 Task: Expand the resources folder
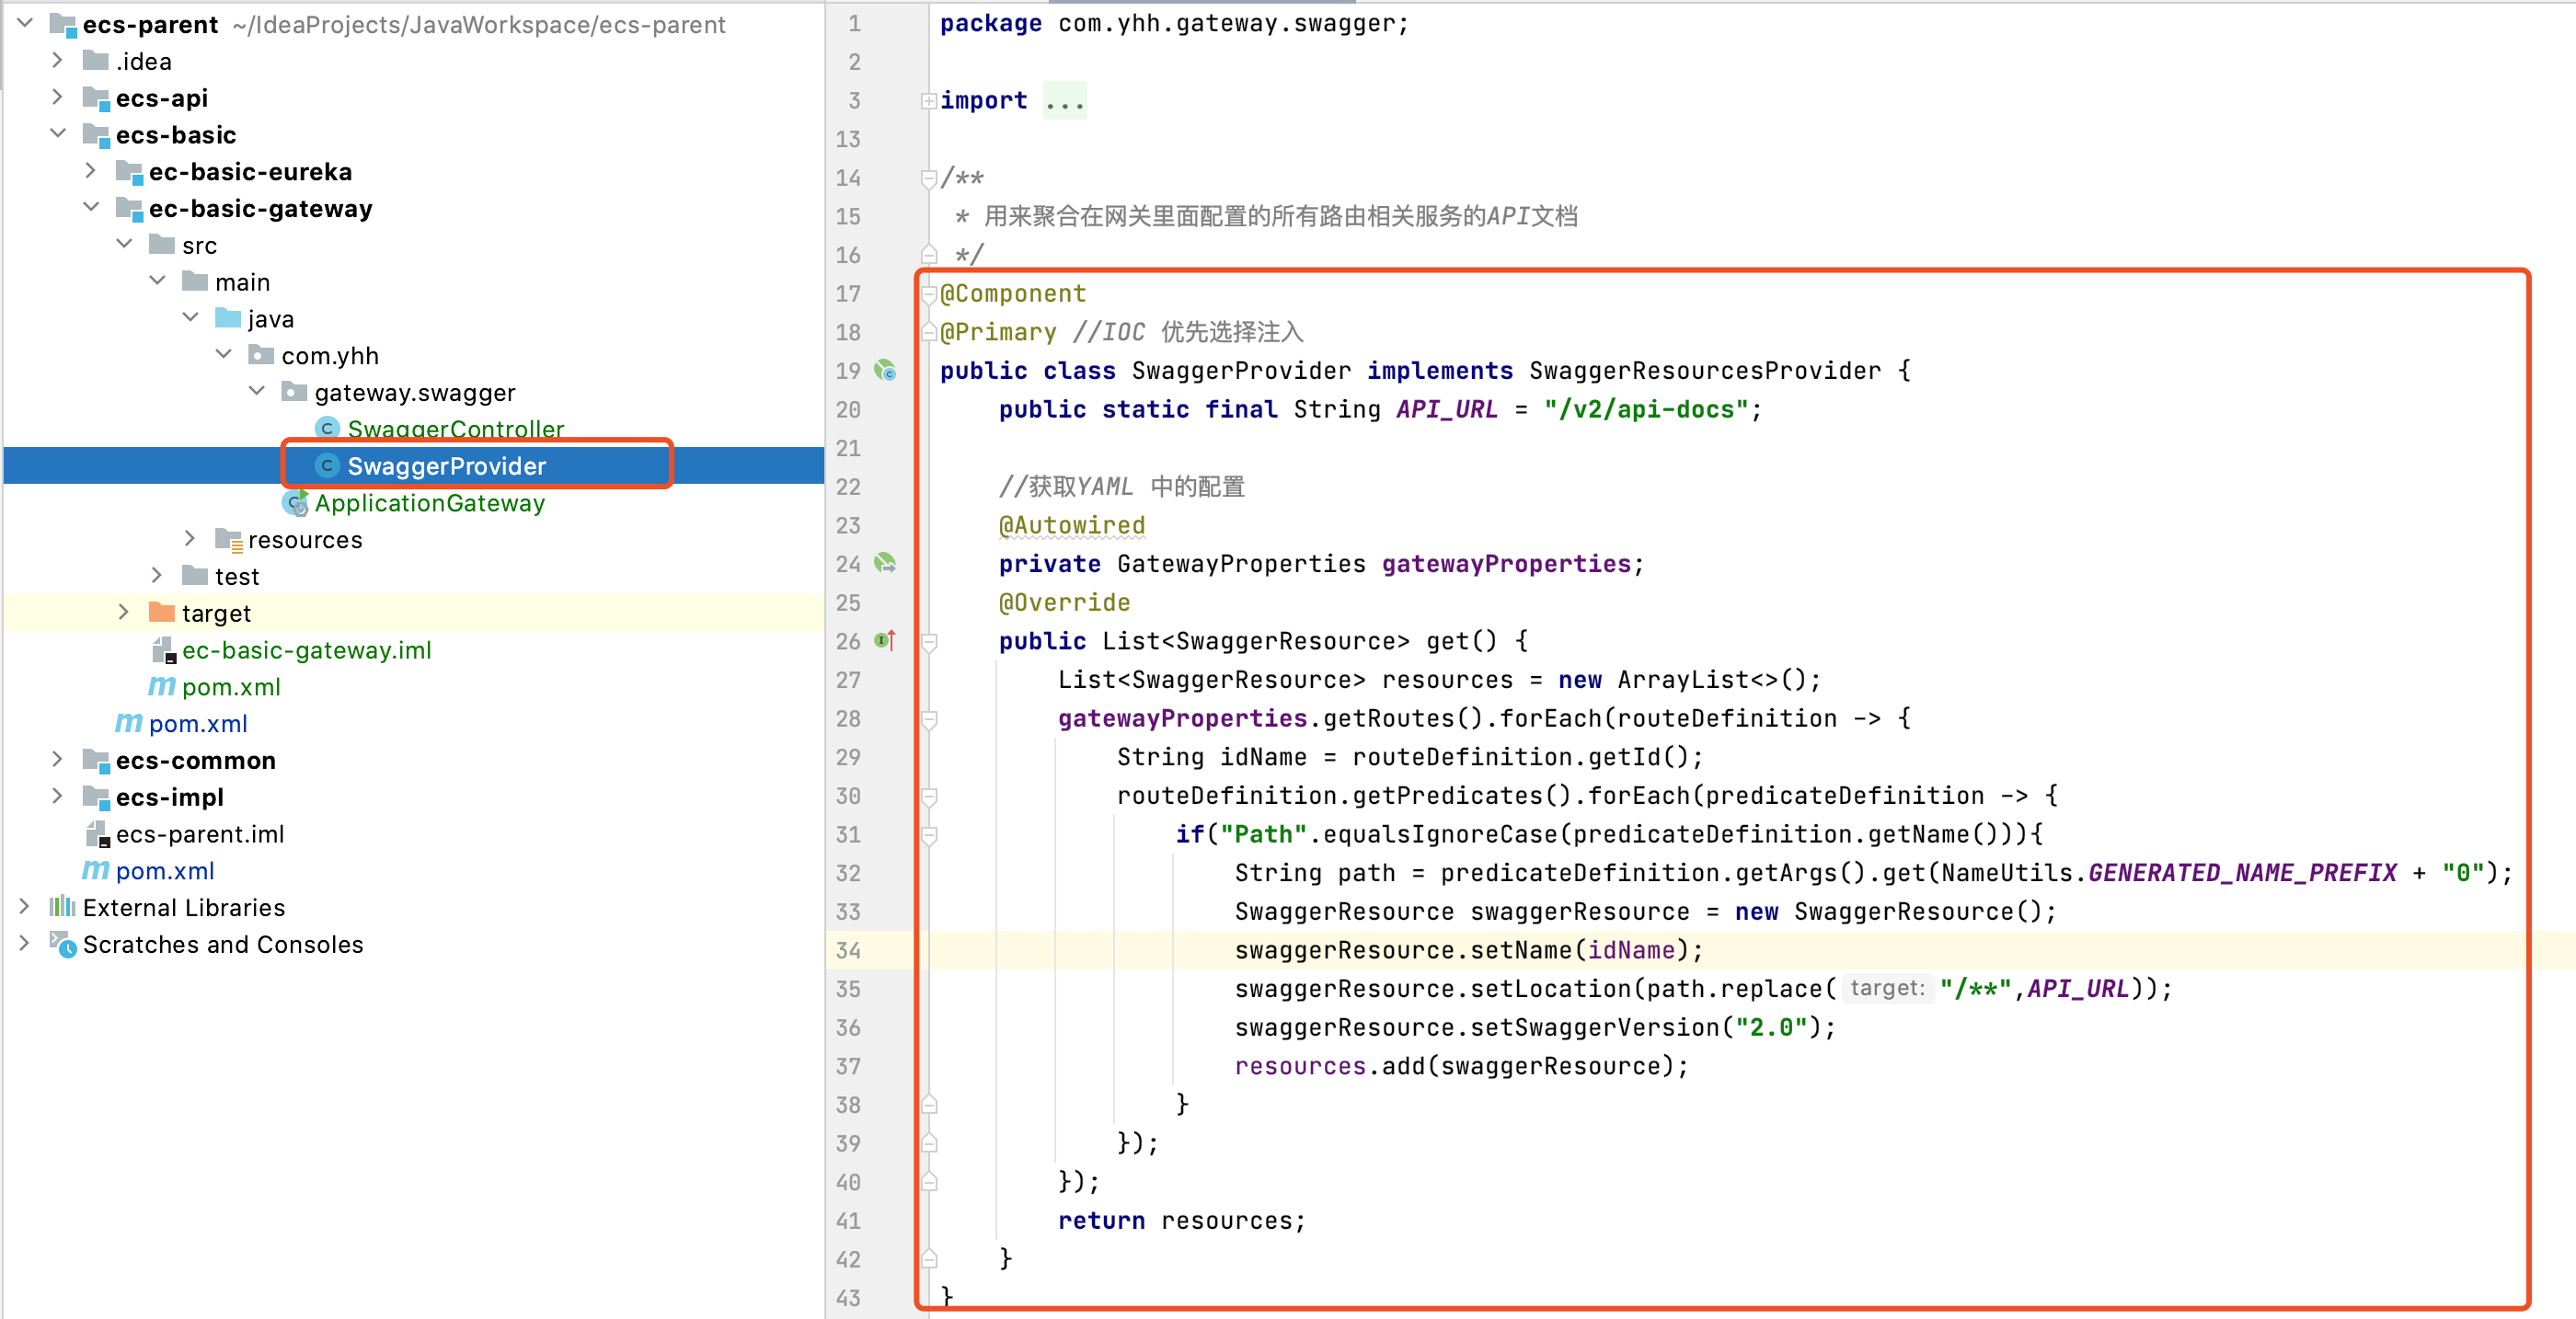[190, 539]
